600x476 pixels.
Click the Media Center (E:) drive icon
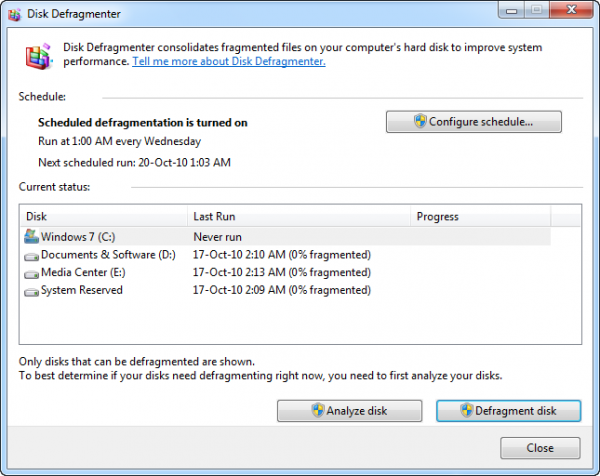[30, 272]
